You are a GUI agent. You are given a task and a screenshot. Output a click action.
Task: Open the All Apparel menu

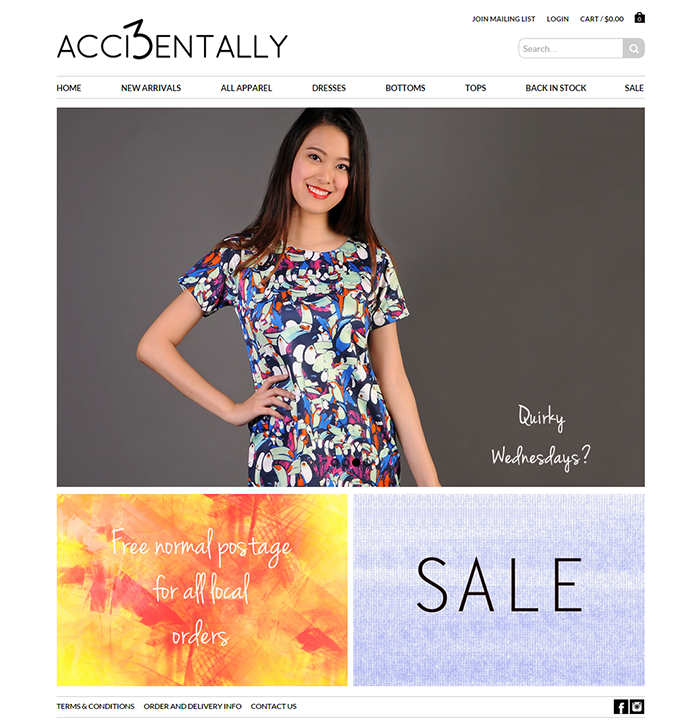[x=246, y=88]
